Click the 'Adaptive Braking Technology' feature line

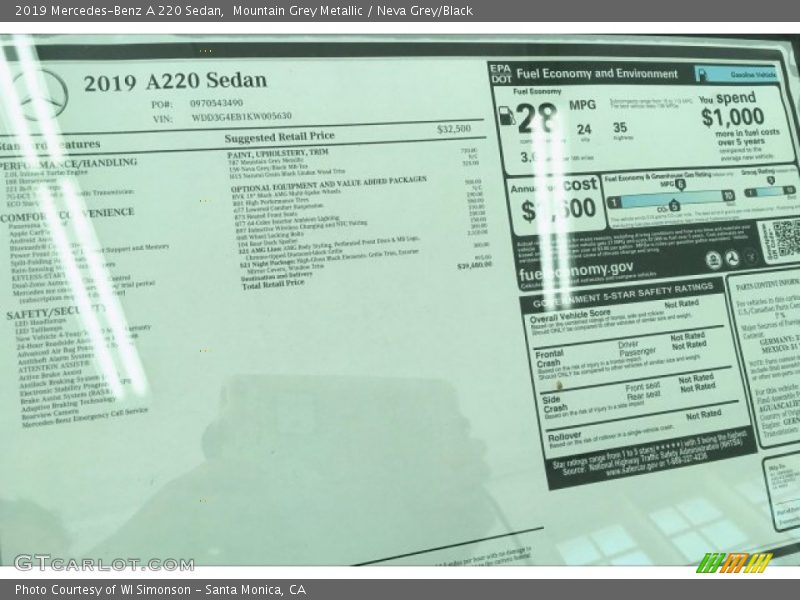[68, 405]
